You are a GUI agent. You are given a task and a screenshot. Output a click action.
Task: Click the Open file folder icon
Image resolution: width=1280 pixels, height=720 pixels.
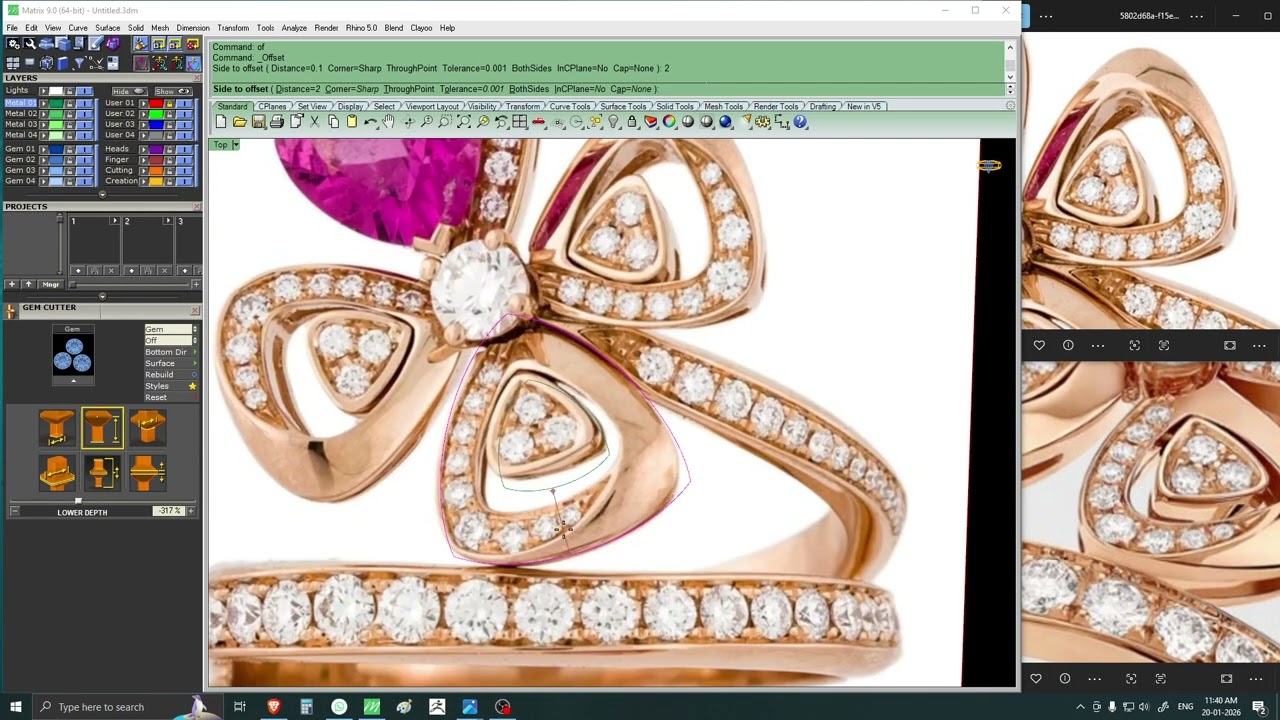pyautogui.click(x=240, y=122)
